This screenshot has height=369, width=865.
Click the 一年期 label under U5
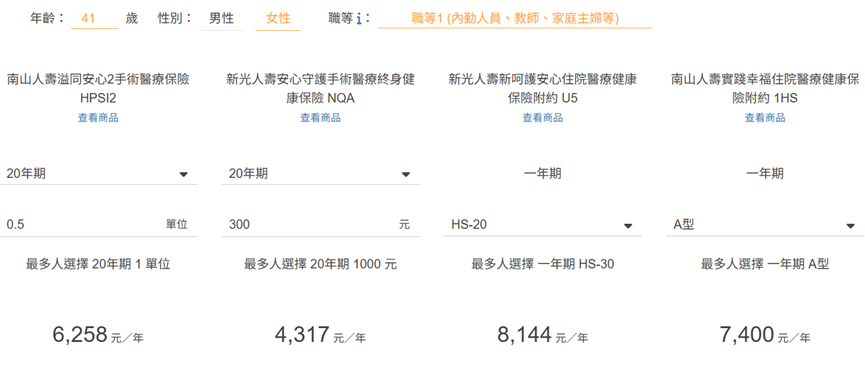pos(543,174)
